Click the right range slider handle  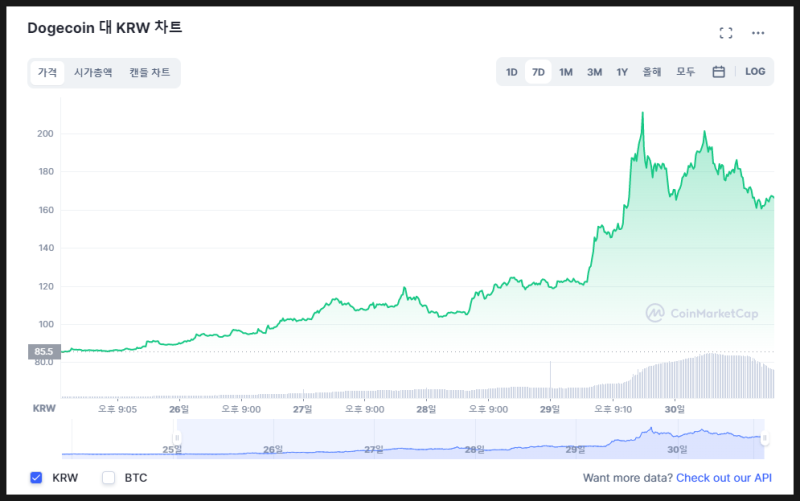click(764, 438)
